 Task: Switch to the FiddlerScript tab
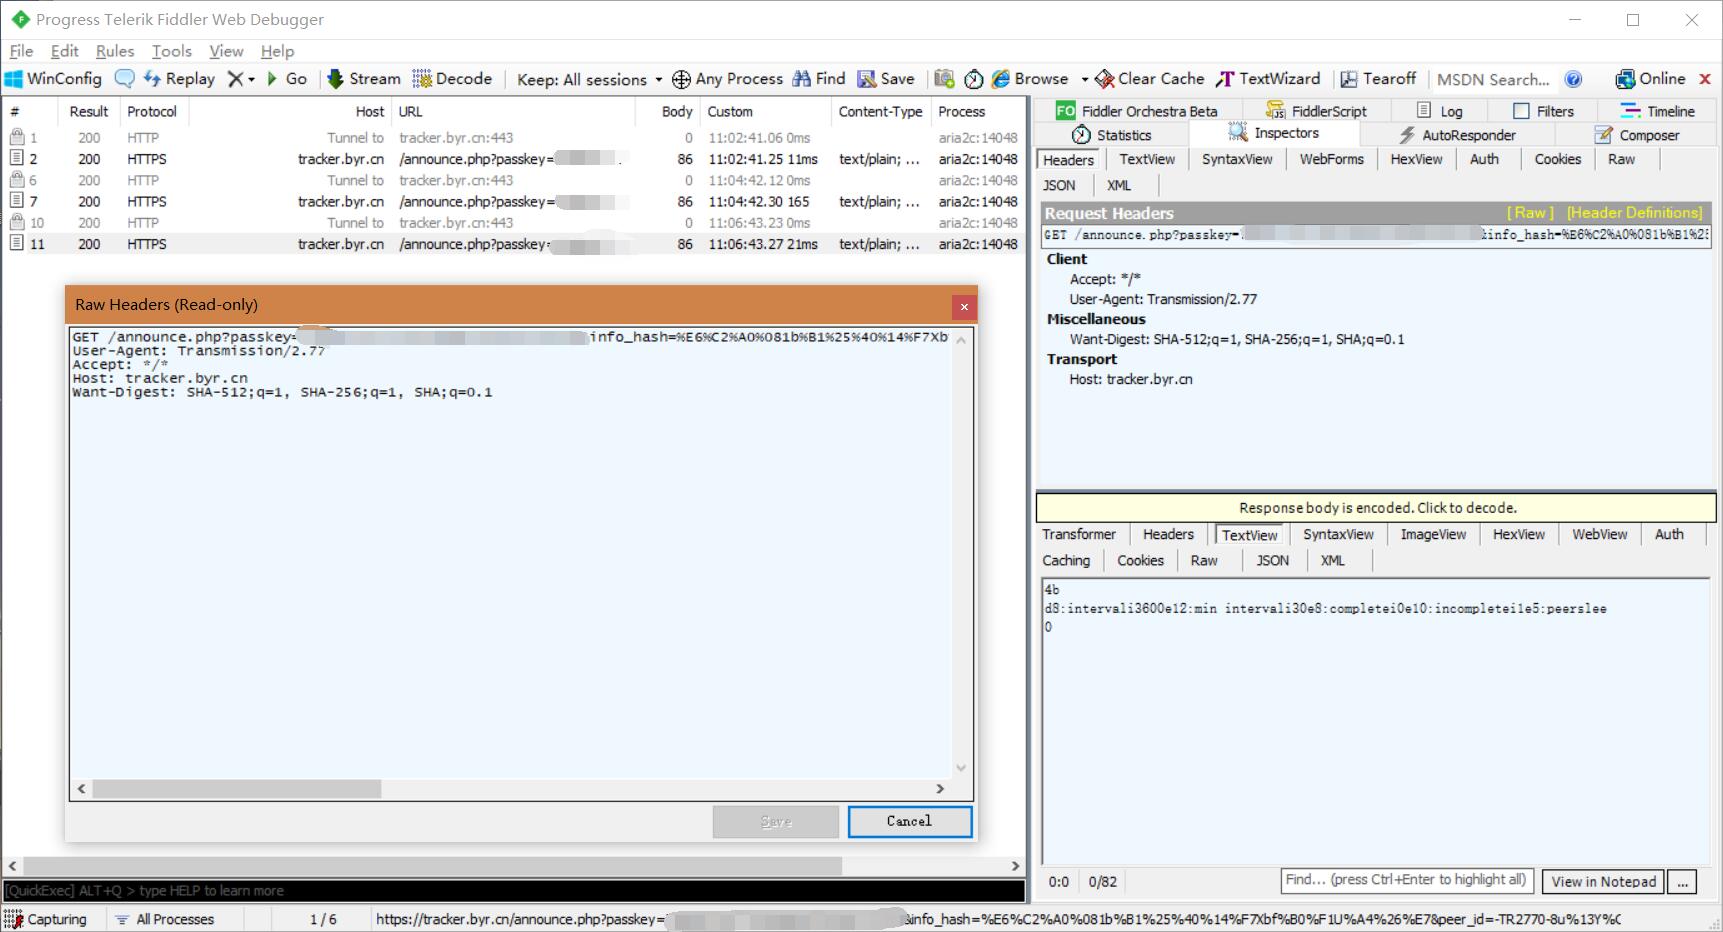coord(1316,111)
